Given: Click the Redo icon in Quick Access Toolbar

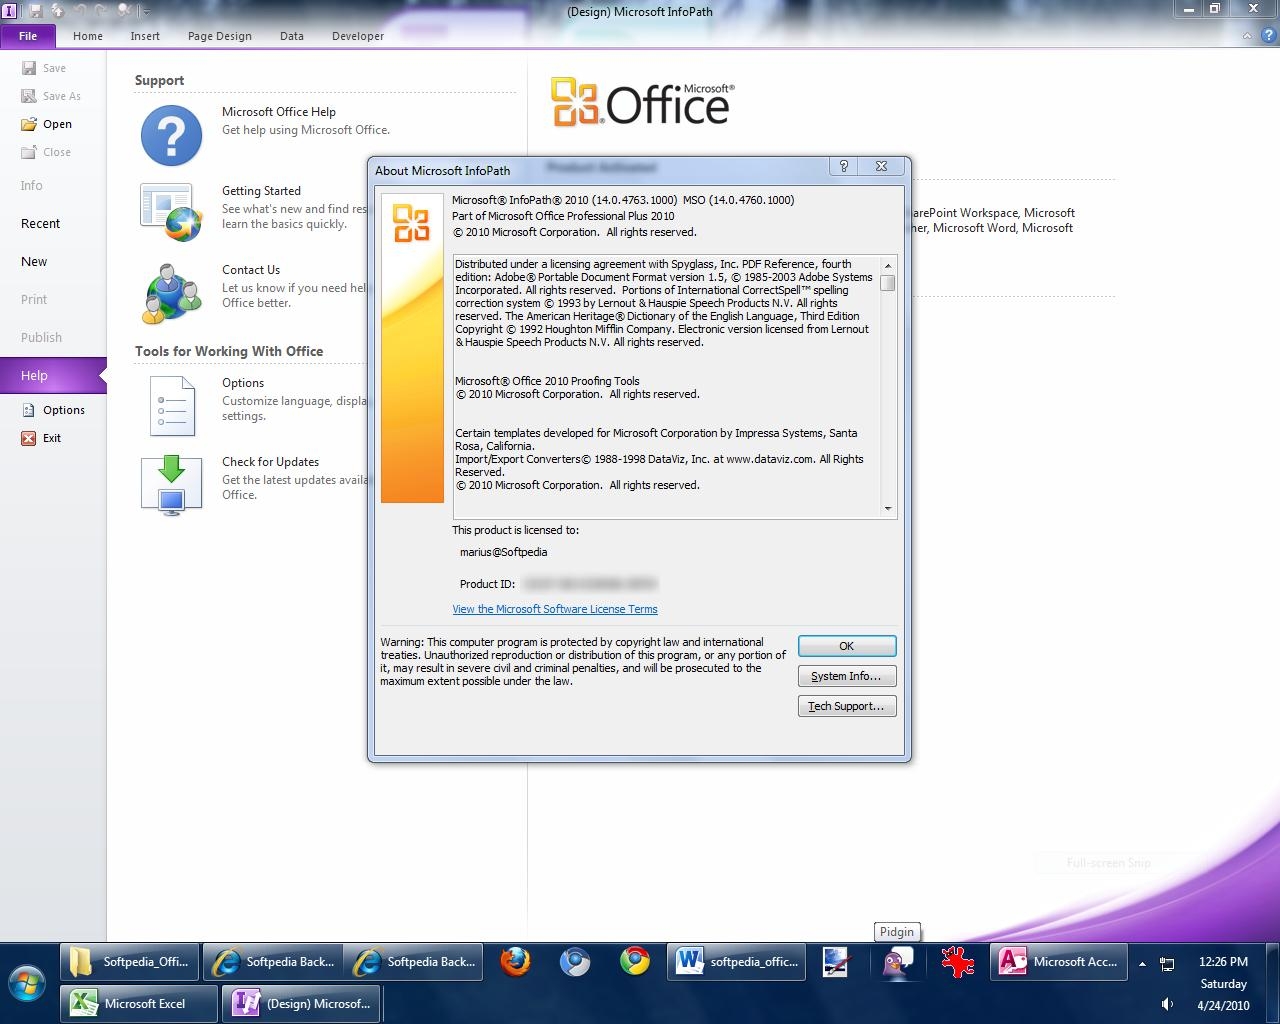Looking at the screenshot, I should (x=101, y=11).
